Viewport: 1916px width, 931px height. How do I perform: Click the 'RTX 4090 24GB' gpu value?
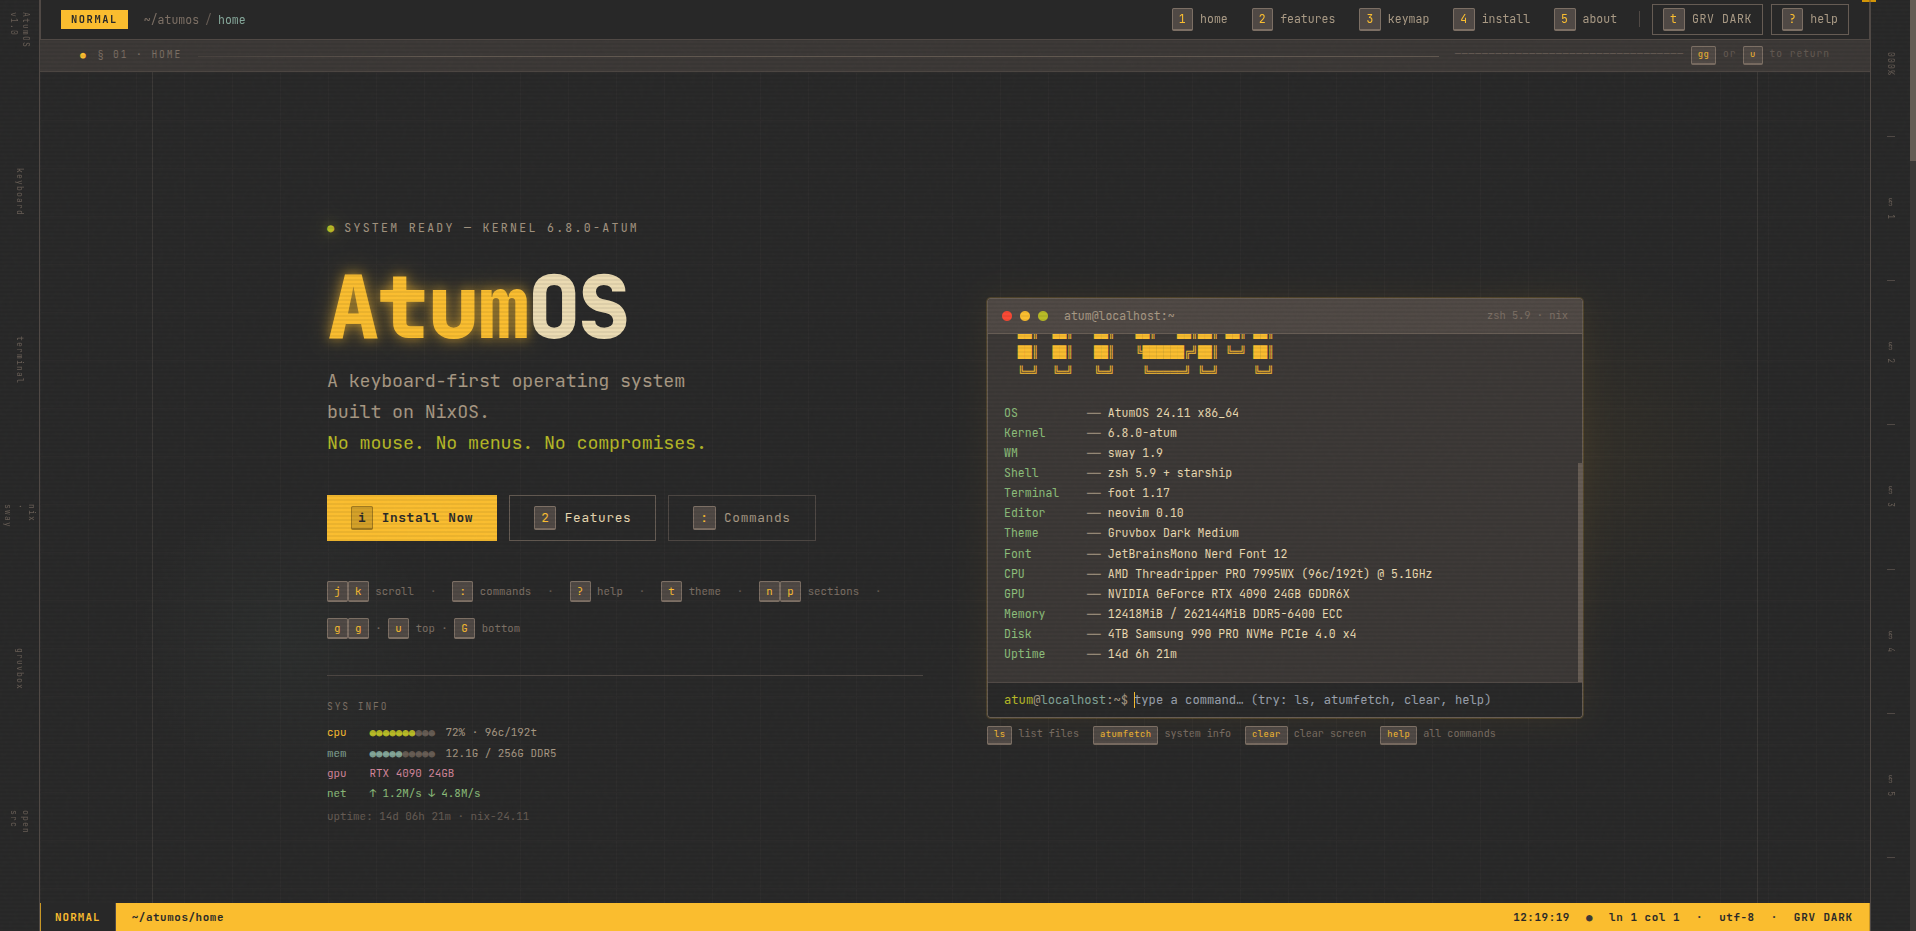coord(412,774)
